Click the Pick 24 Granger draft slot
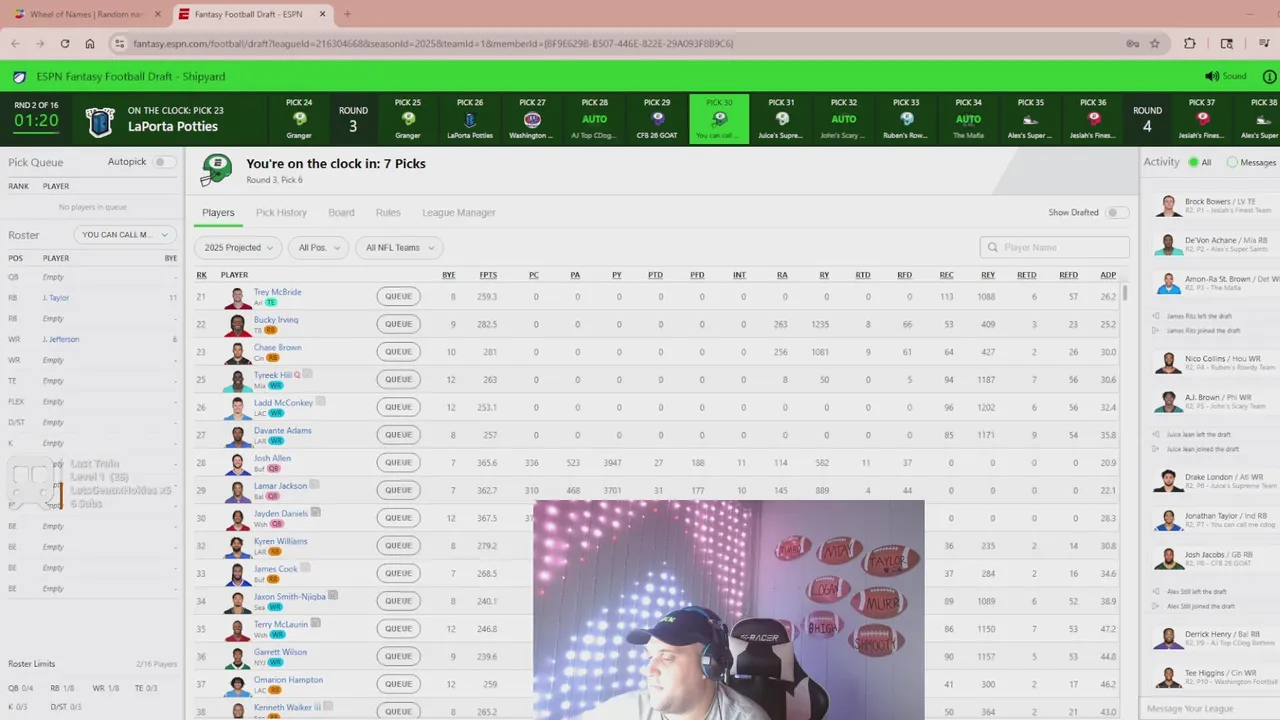Screen dimensions: 1280x720 [x=299, y=119]
